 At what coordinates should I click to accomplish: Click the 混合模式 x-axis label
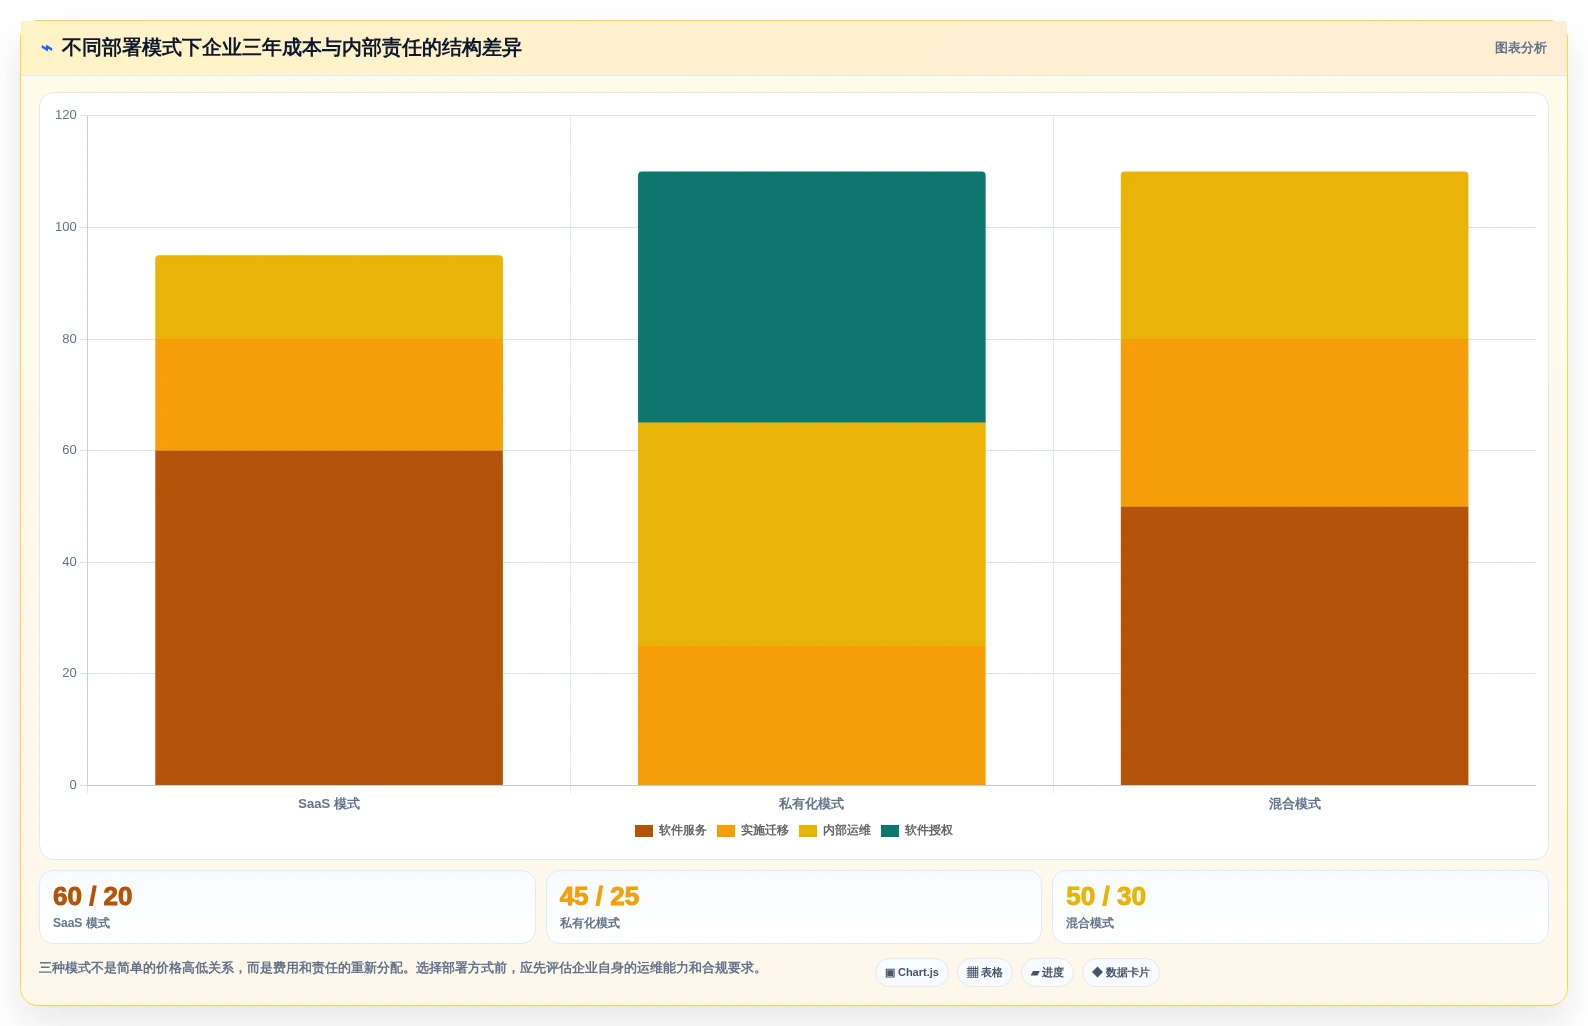[x=1295, y=804]
